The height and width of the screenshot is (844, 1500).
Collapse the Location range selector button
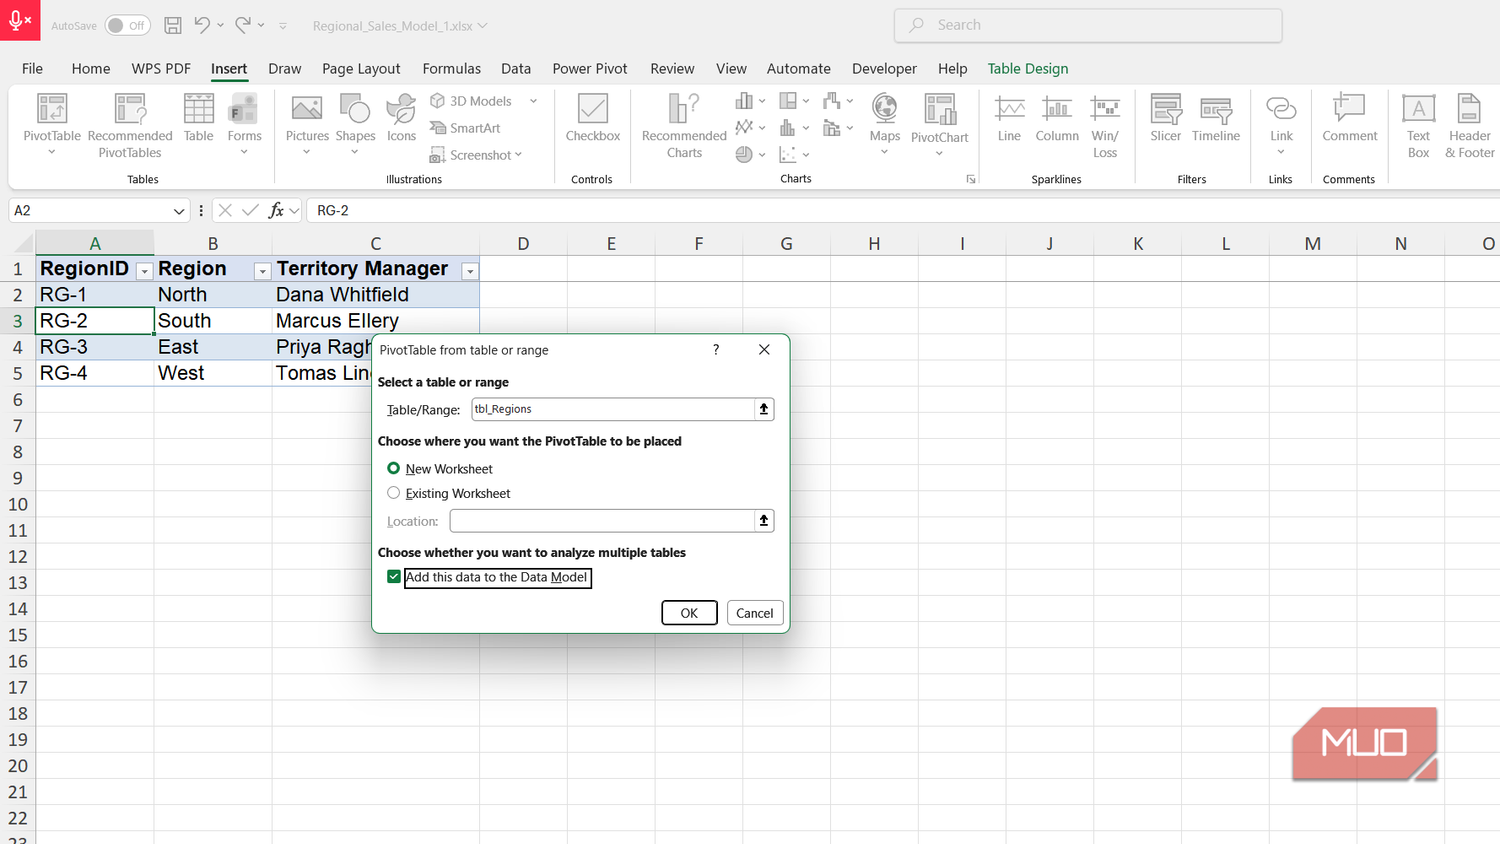click(764, 521)
